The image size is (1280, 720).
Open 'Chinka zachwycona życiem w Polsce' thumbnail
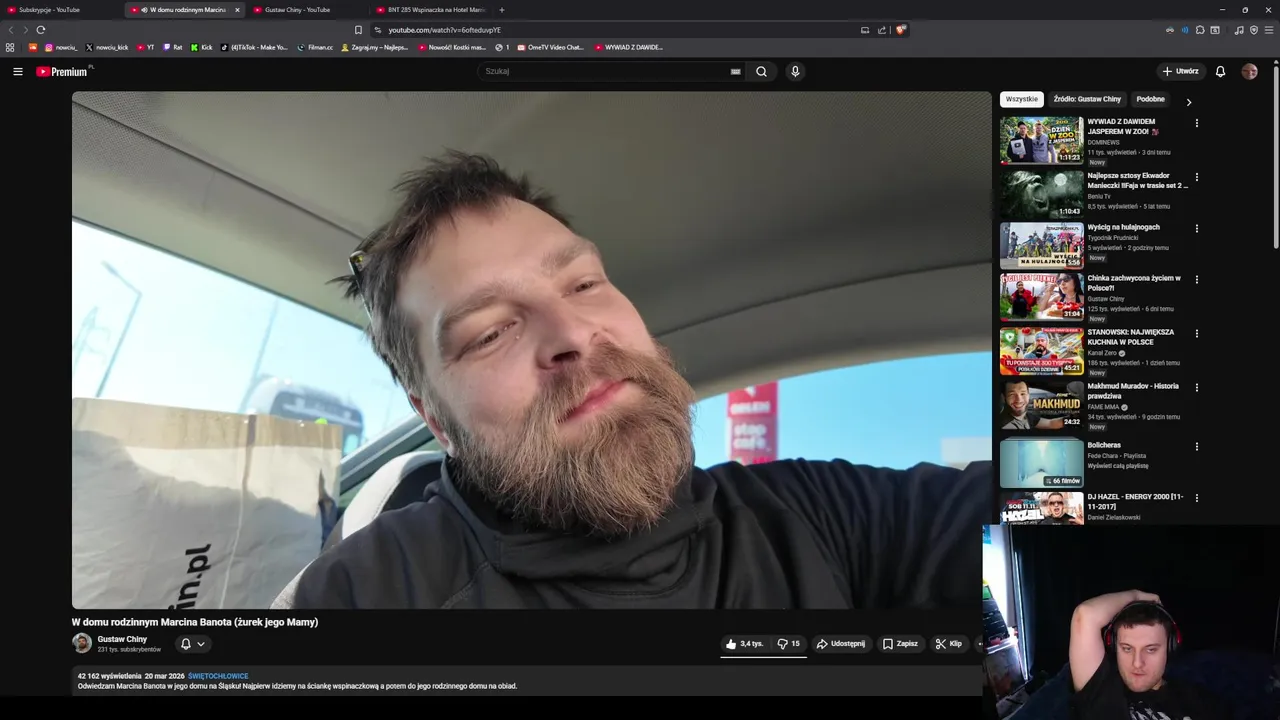[1041, 297]
